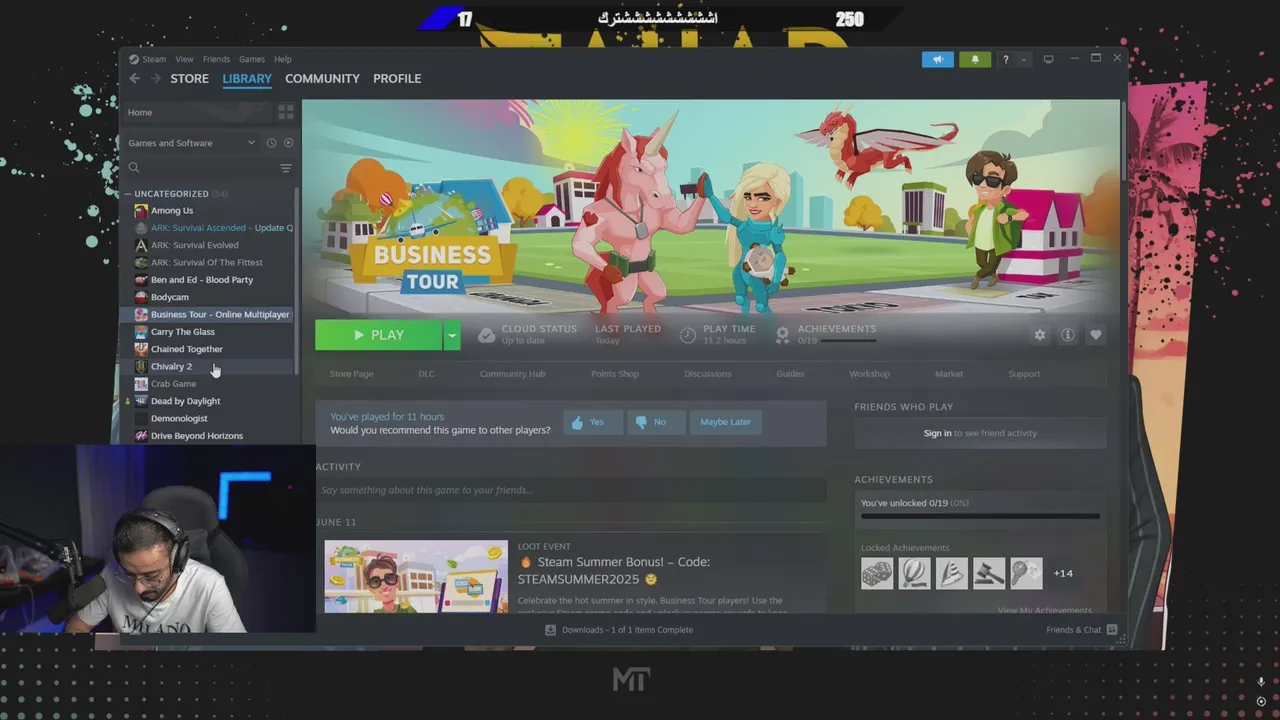Open the Workshop link

(869, 374)
